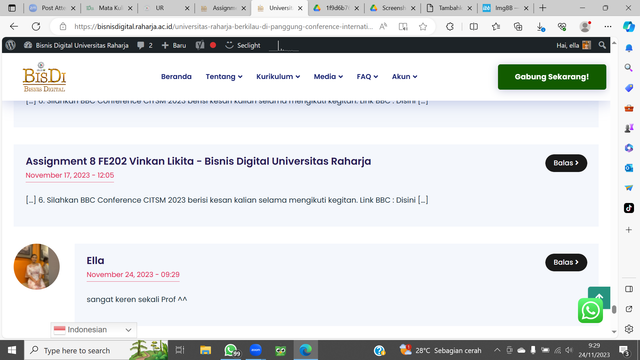This screenshot has height=360, width=640.
Task: Open the Indonesian language selector
Action: (x=93, y=330)
